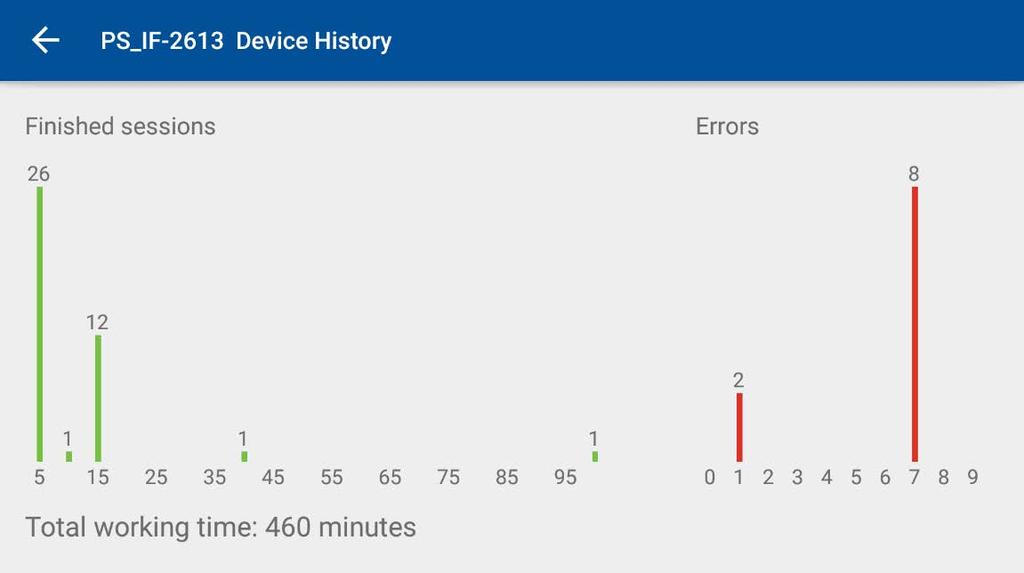Click the PS_IF-2613 Device History title

click(246, 41)
